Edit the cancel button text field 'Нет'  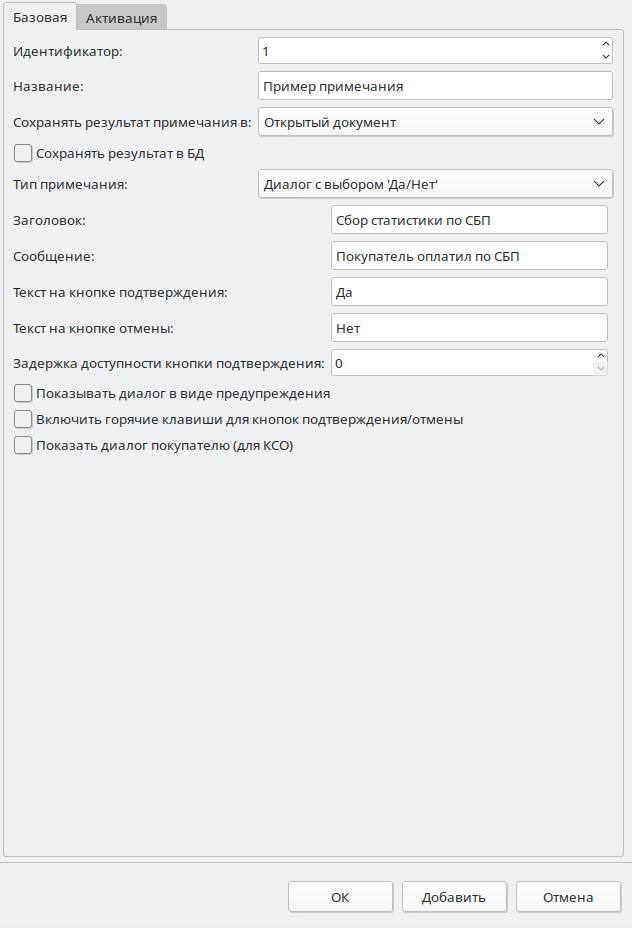click(468, 328)
